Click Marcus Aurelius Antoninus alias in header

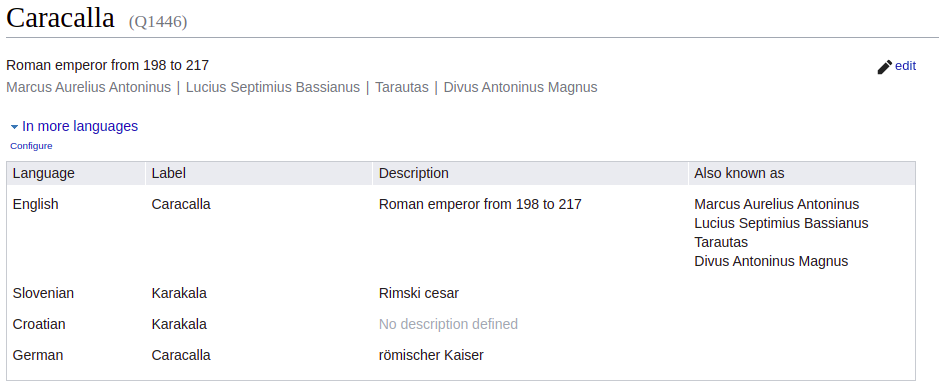[89, 87]
